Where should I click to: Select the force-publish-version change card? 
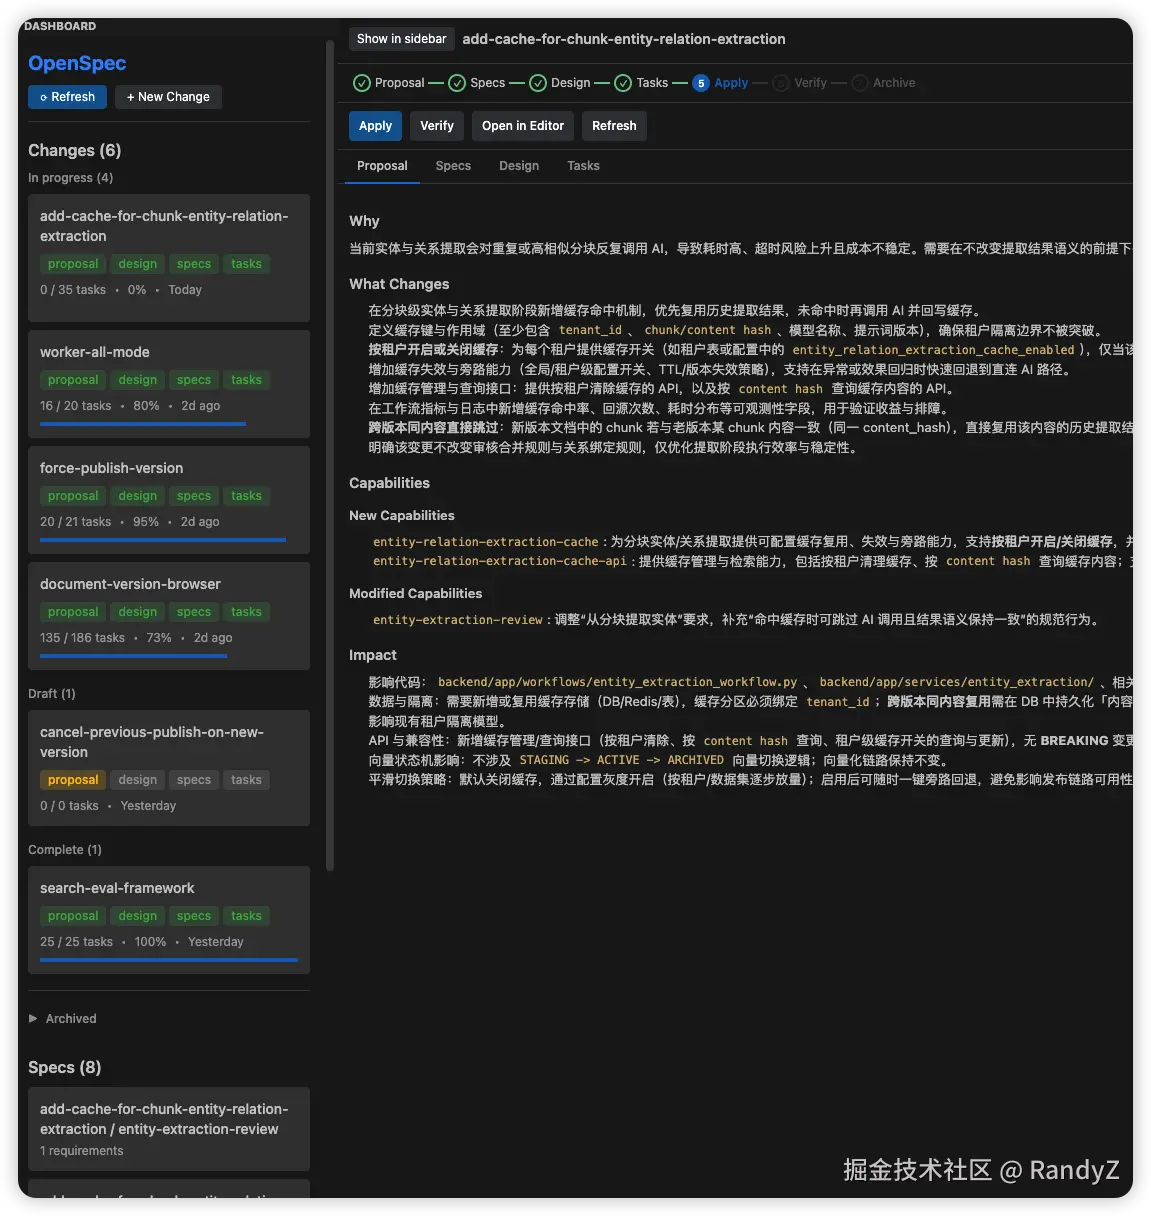tap(169, 500)
